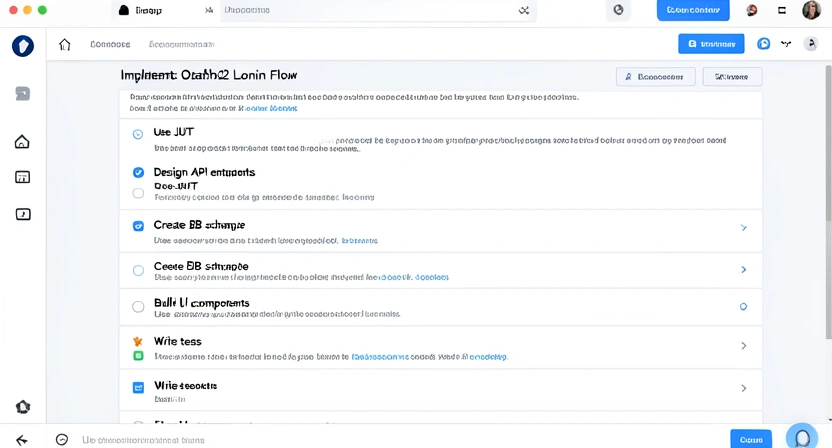Select the Build UI components radio circle
The image size is (832, 448).
click(138, 307)
